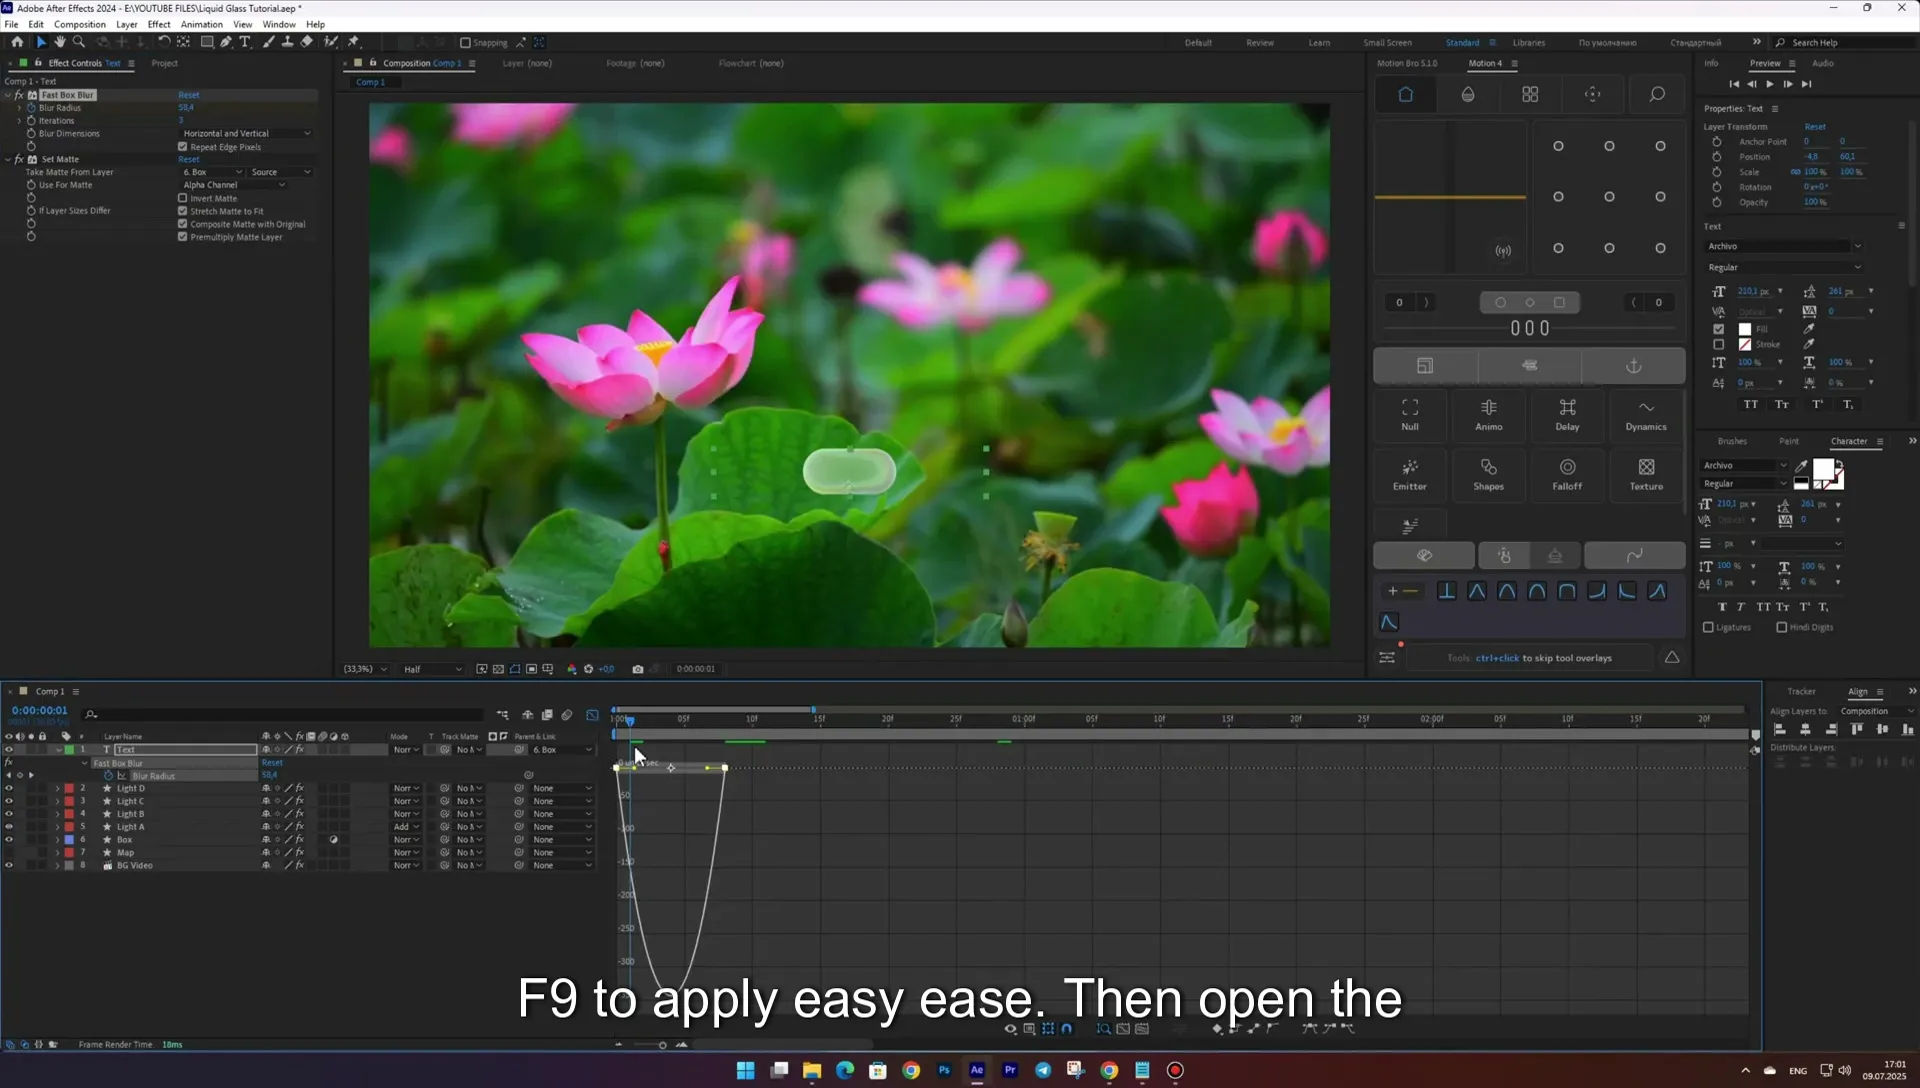The image size is (1920, 1088).
Task: Toggle Premultiply Matte Layer checkbox
Action: (183, 237)
